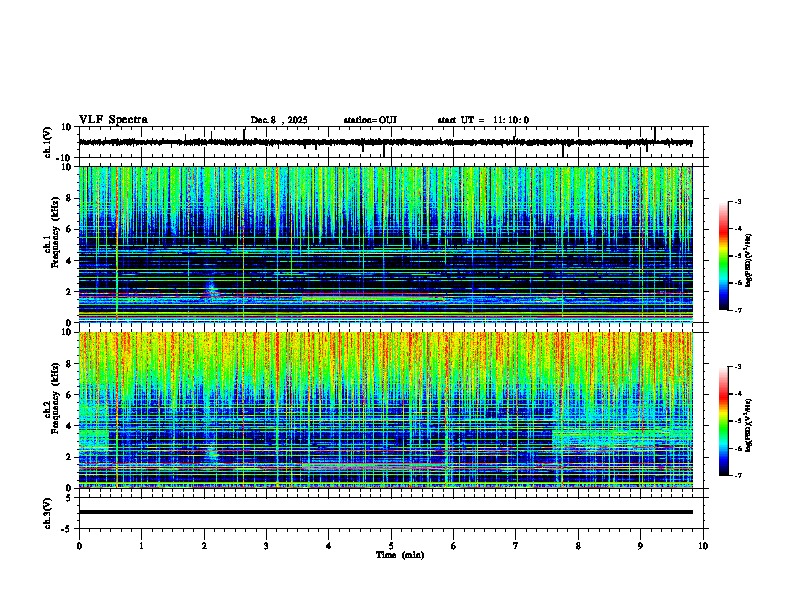Click time axis tick label '10'
Viewport: 792px width, 612px height.
pos(703,546)
